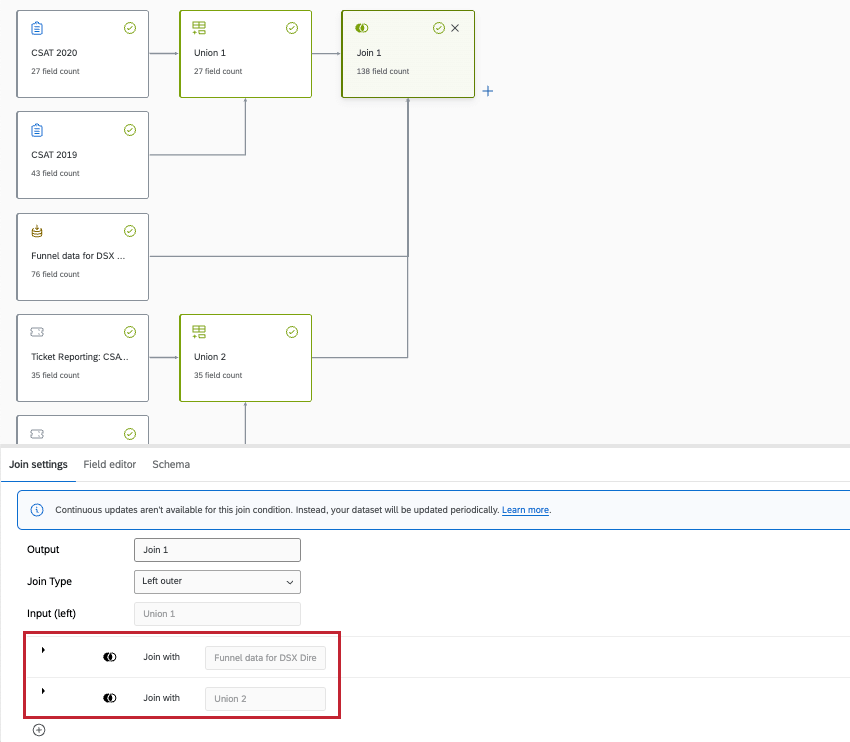The image size is (850, 742).
Task: Click the checkmark indicator on Join 1 node
Action: click(x=438, y=28)
